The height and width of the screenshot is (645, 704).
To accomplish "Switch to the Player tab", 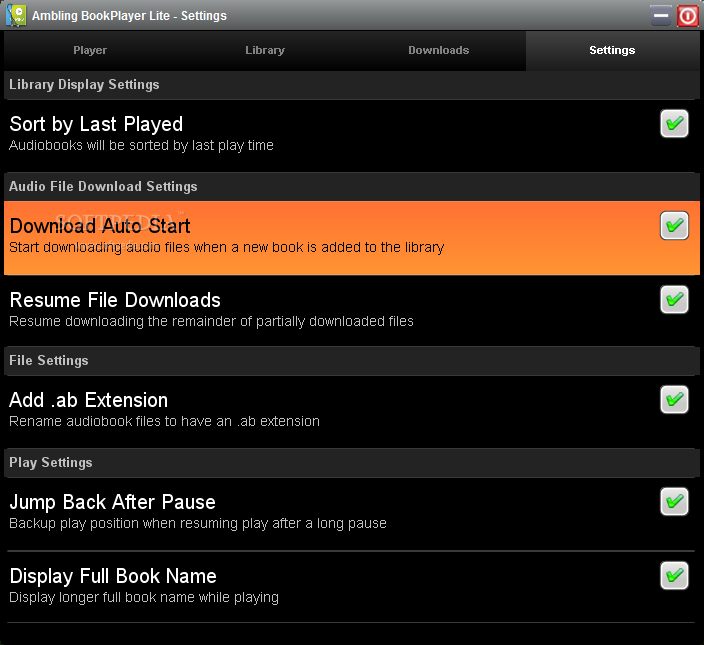I will pyautogui.click(x=90, y=50).
